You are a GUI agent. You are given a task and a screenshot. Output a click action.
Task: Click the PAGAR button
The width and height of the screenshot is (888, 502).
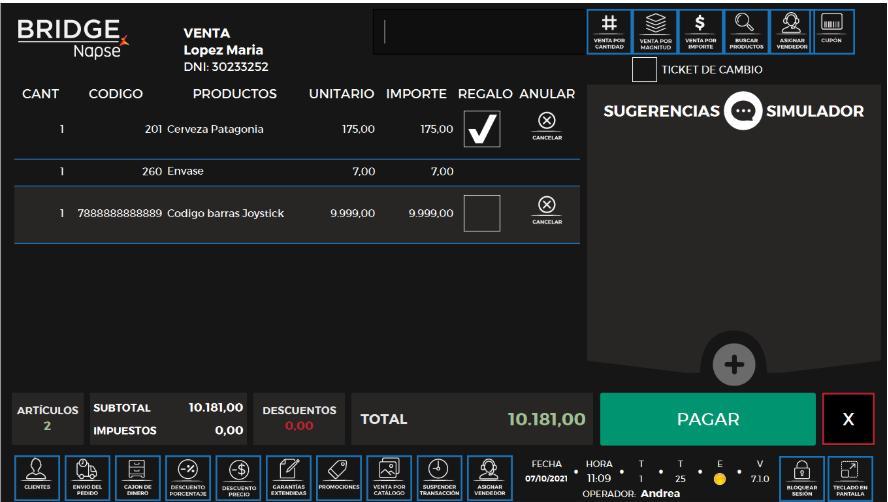tap(708, 419)
